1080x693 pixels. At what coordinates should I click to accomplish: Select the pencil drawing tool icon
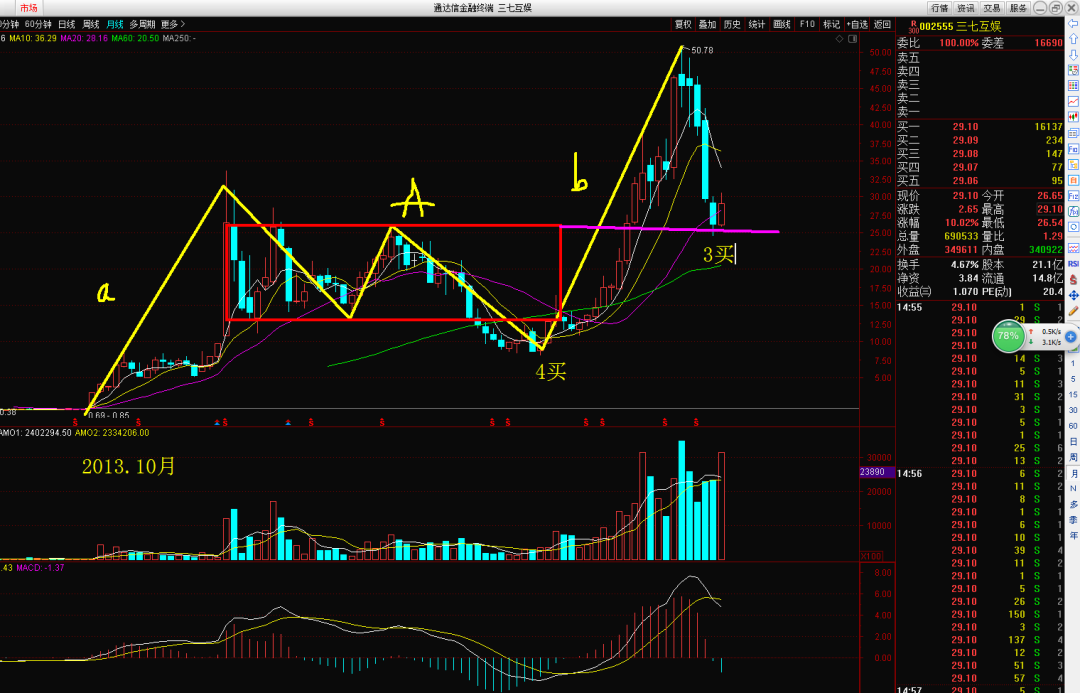[x=1073, y=312]
